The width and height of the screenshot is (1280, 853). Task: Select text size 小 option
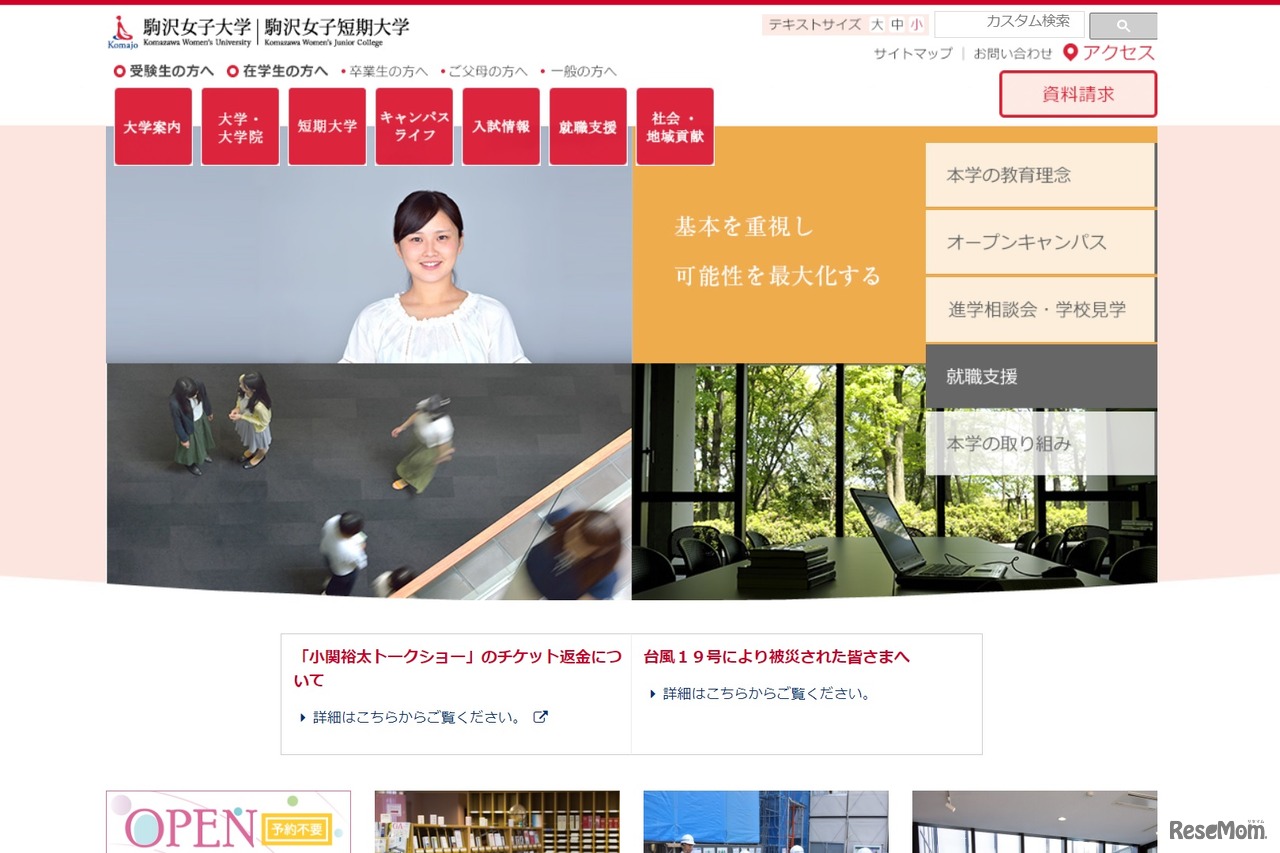pos(918,24)
